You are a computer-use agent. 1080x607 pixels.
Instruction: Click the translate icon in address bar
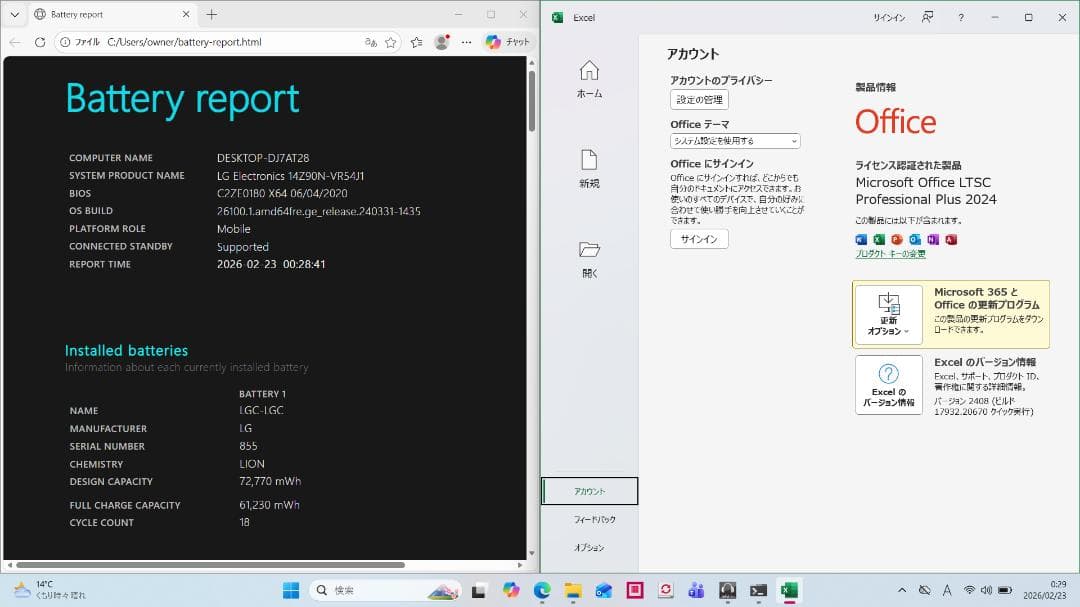371,42
